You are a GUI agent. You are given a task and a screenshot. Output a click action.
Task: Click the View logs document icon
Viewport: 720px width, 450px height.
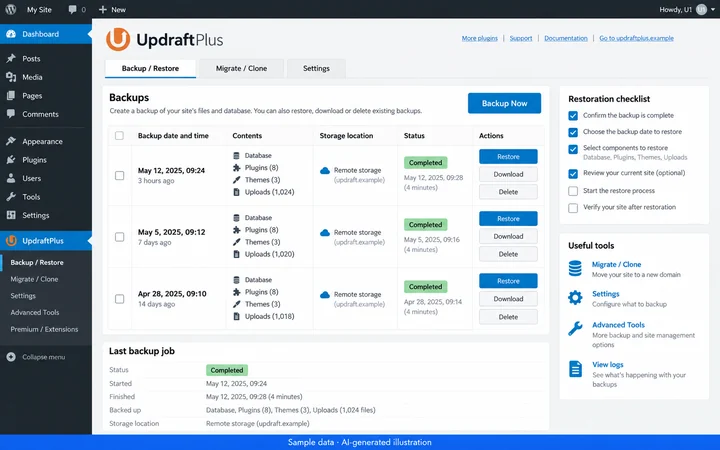(575, 369)
